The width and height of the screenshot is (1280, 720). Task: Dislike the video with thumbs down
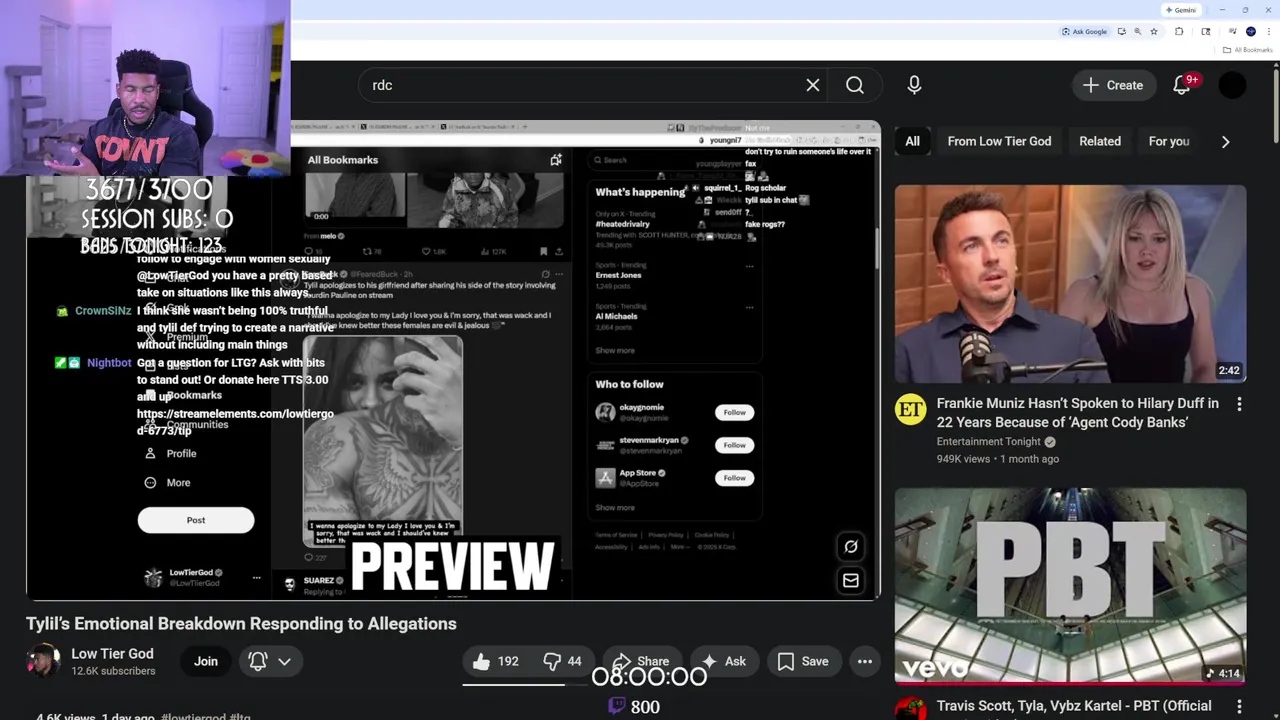pyautogui.click(x=561, y=661)
